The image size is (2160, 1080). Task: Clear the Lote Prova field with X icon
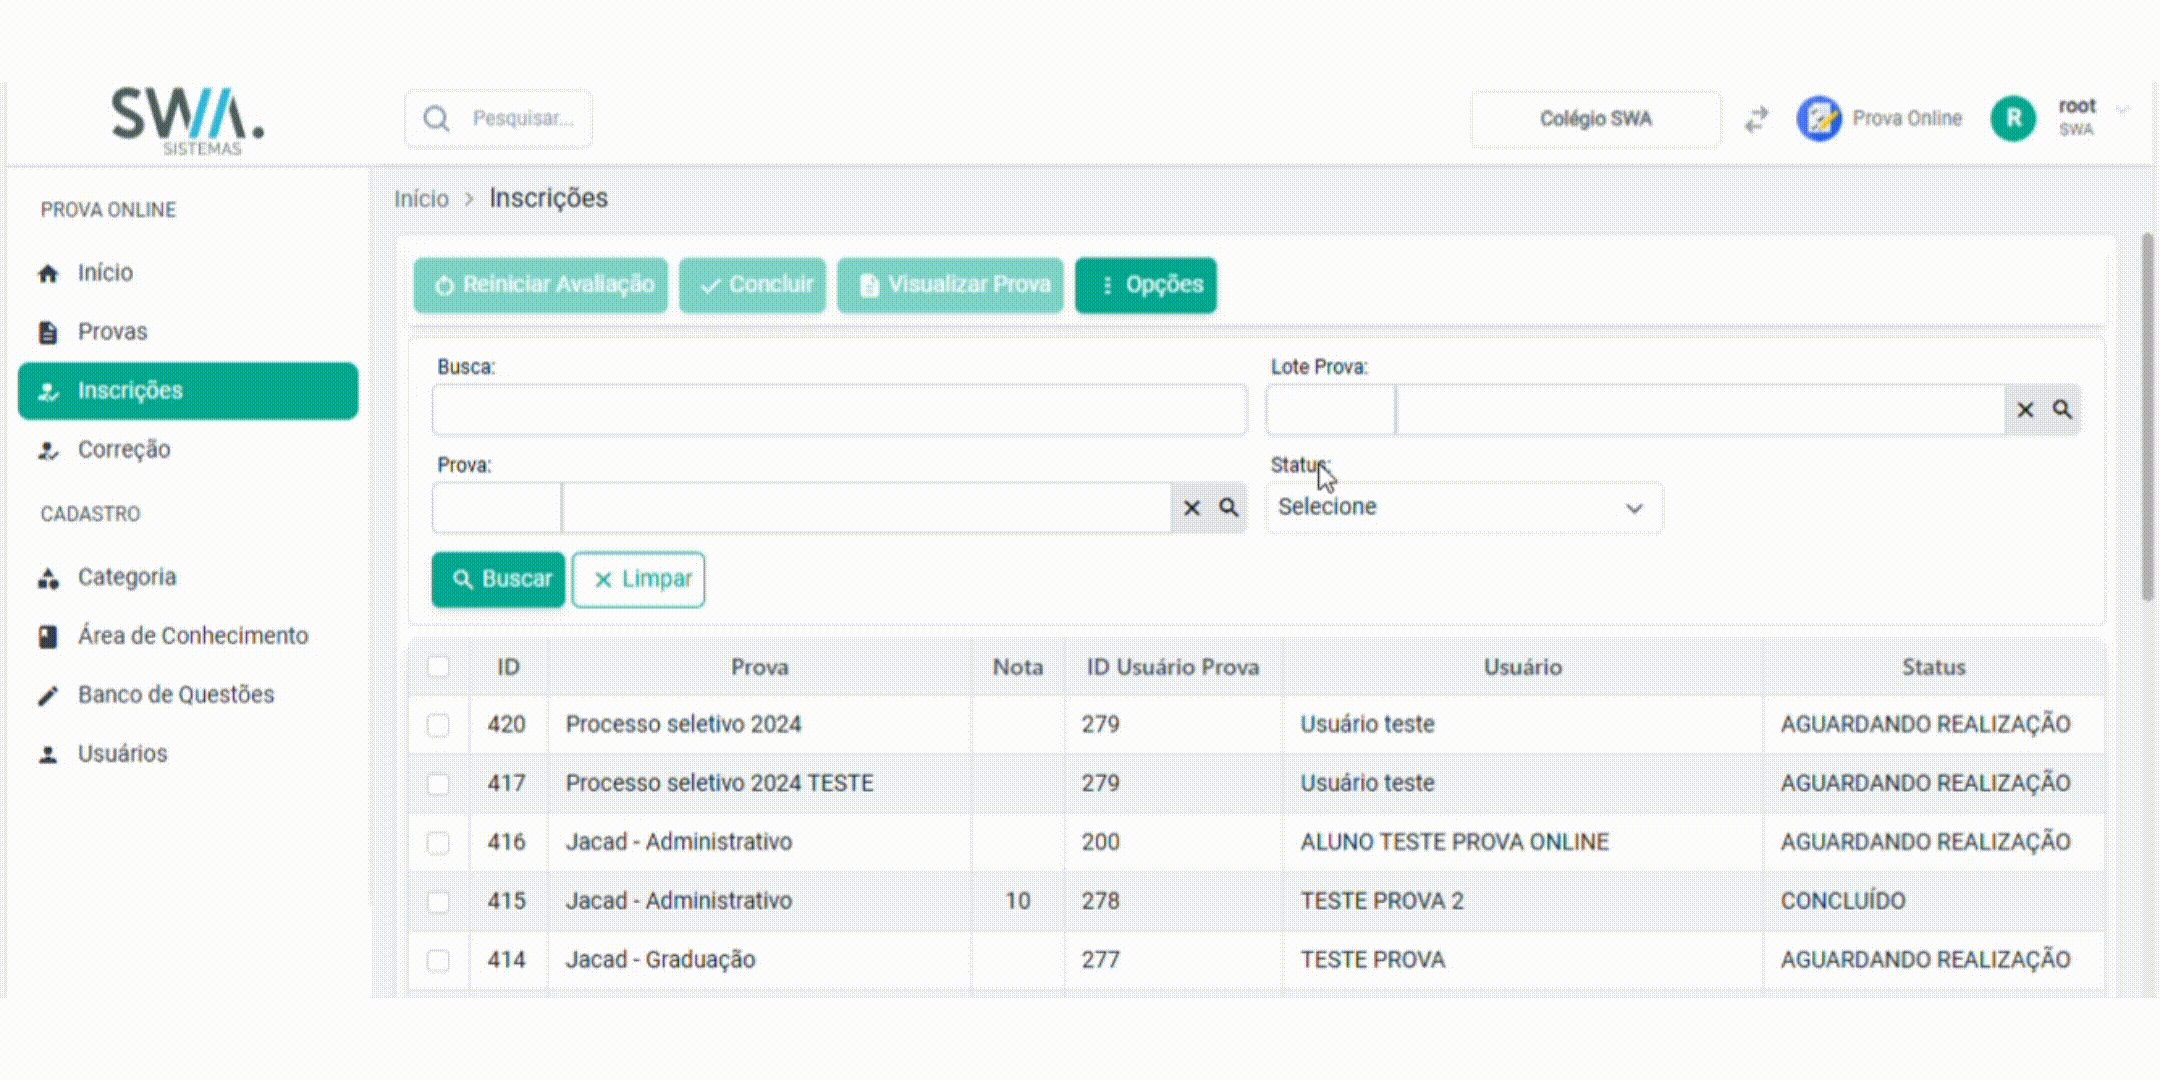coord(2025,410)
